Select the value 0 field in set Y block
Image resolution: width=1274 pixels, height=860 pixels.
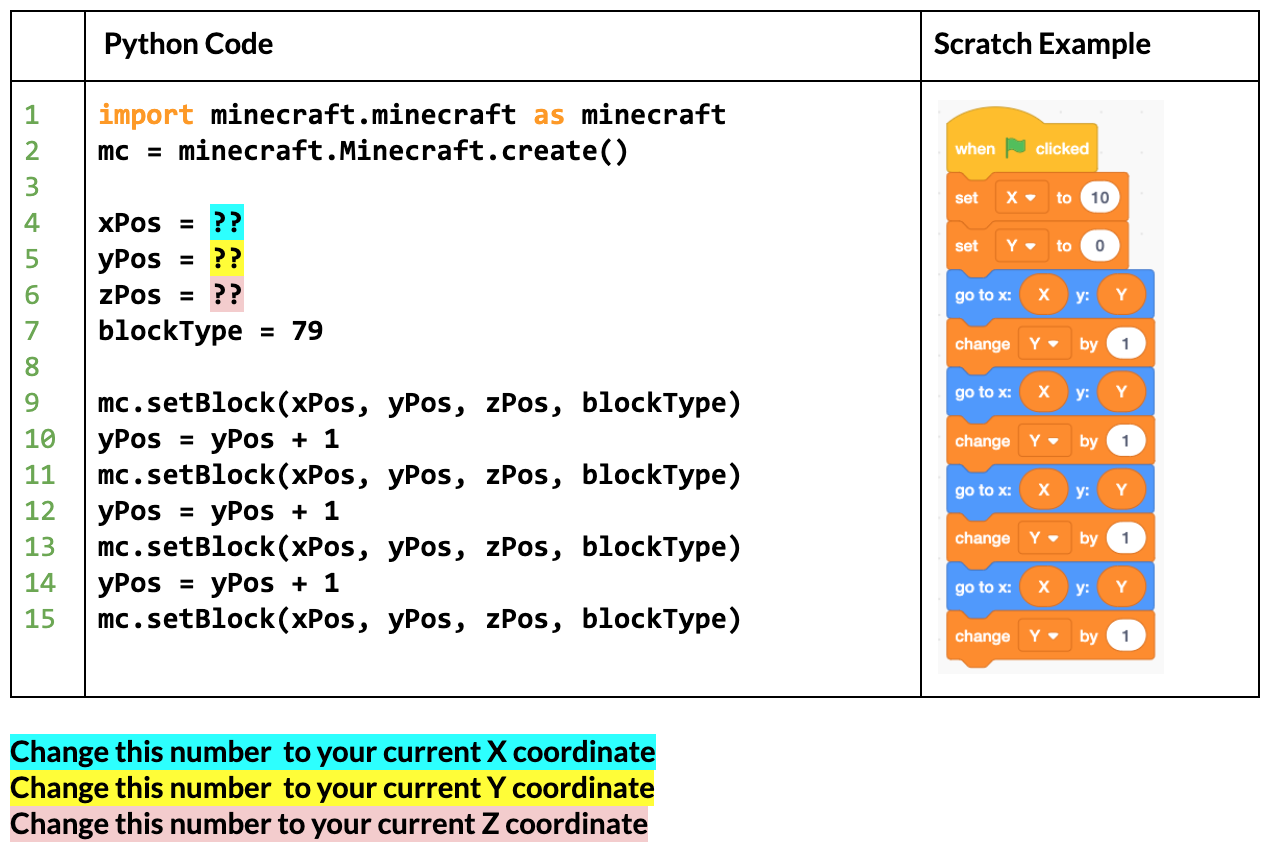coord(1099,246)
